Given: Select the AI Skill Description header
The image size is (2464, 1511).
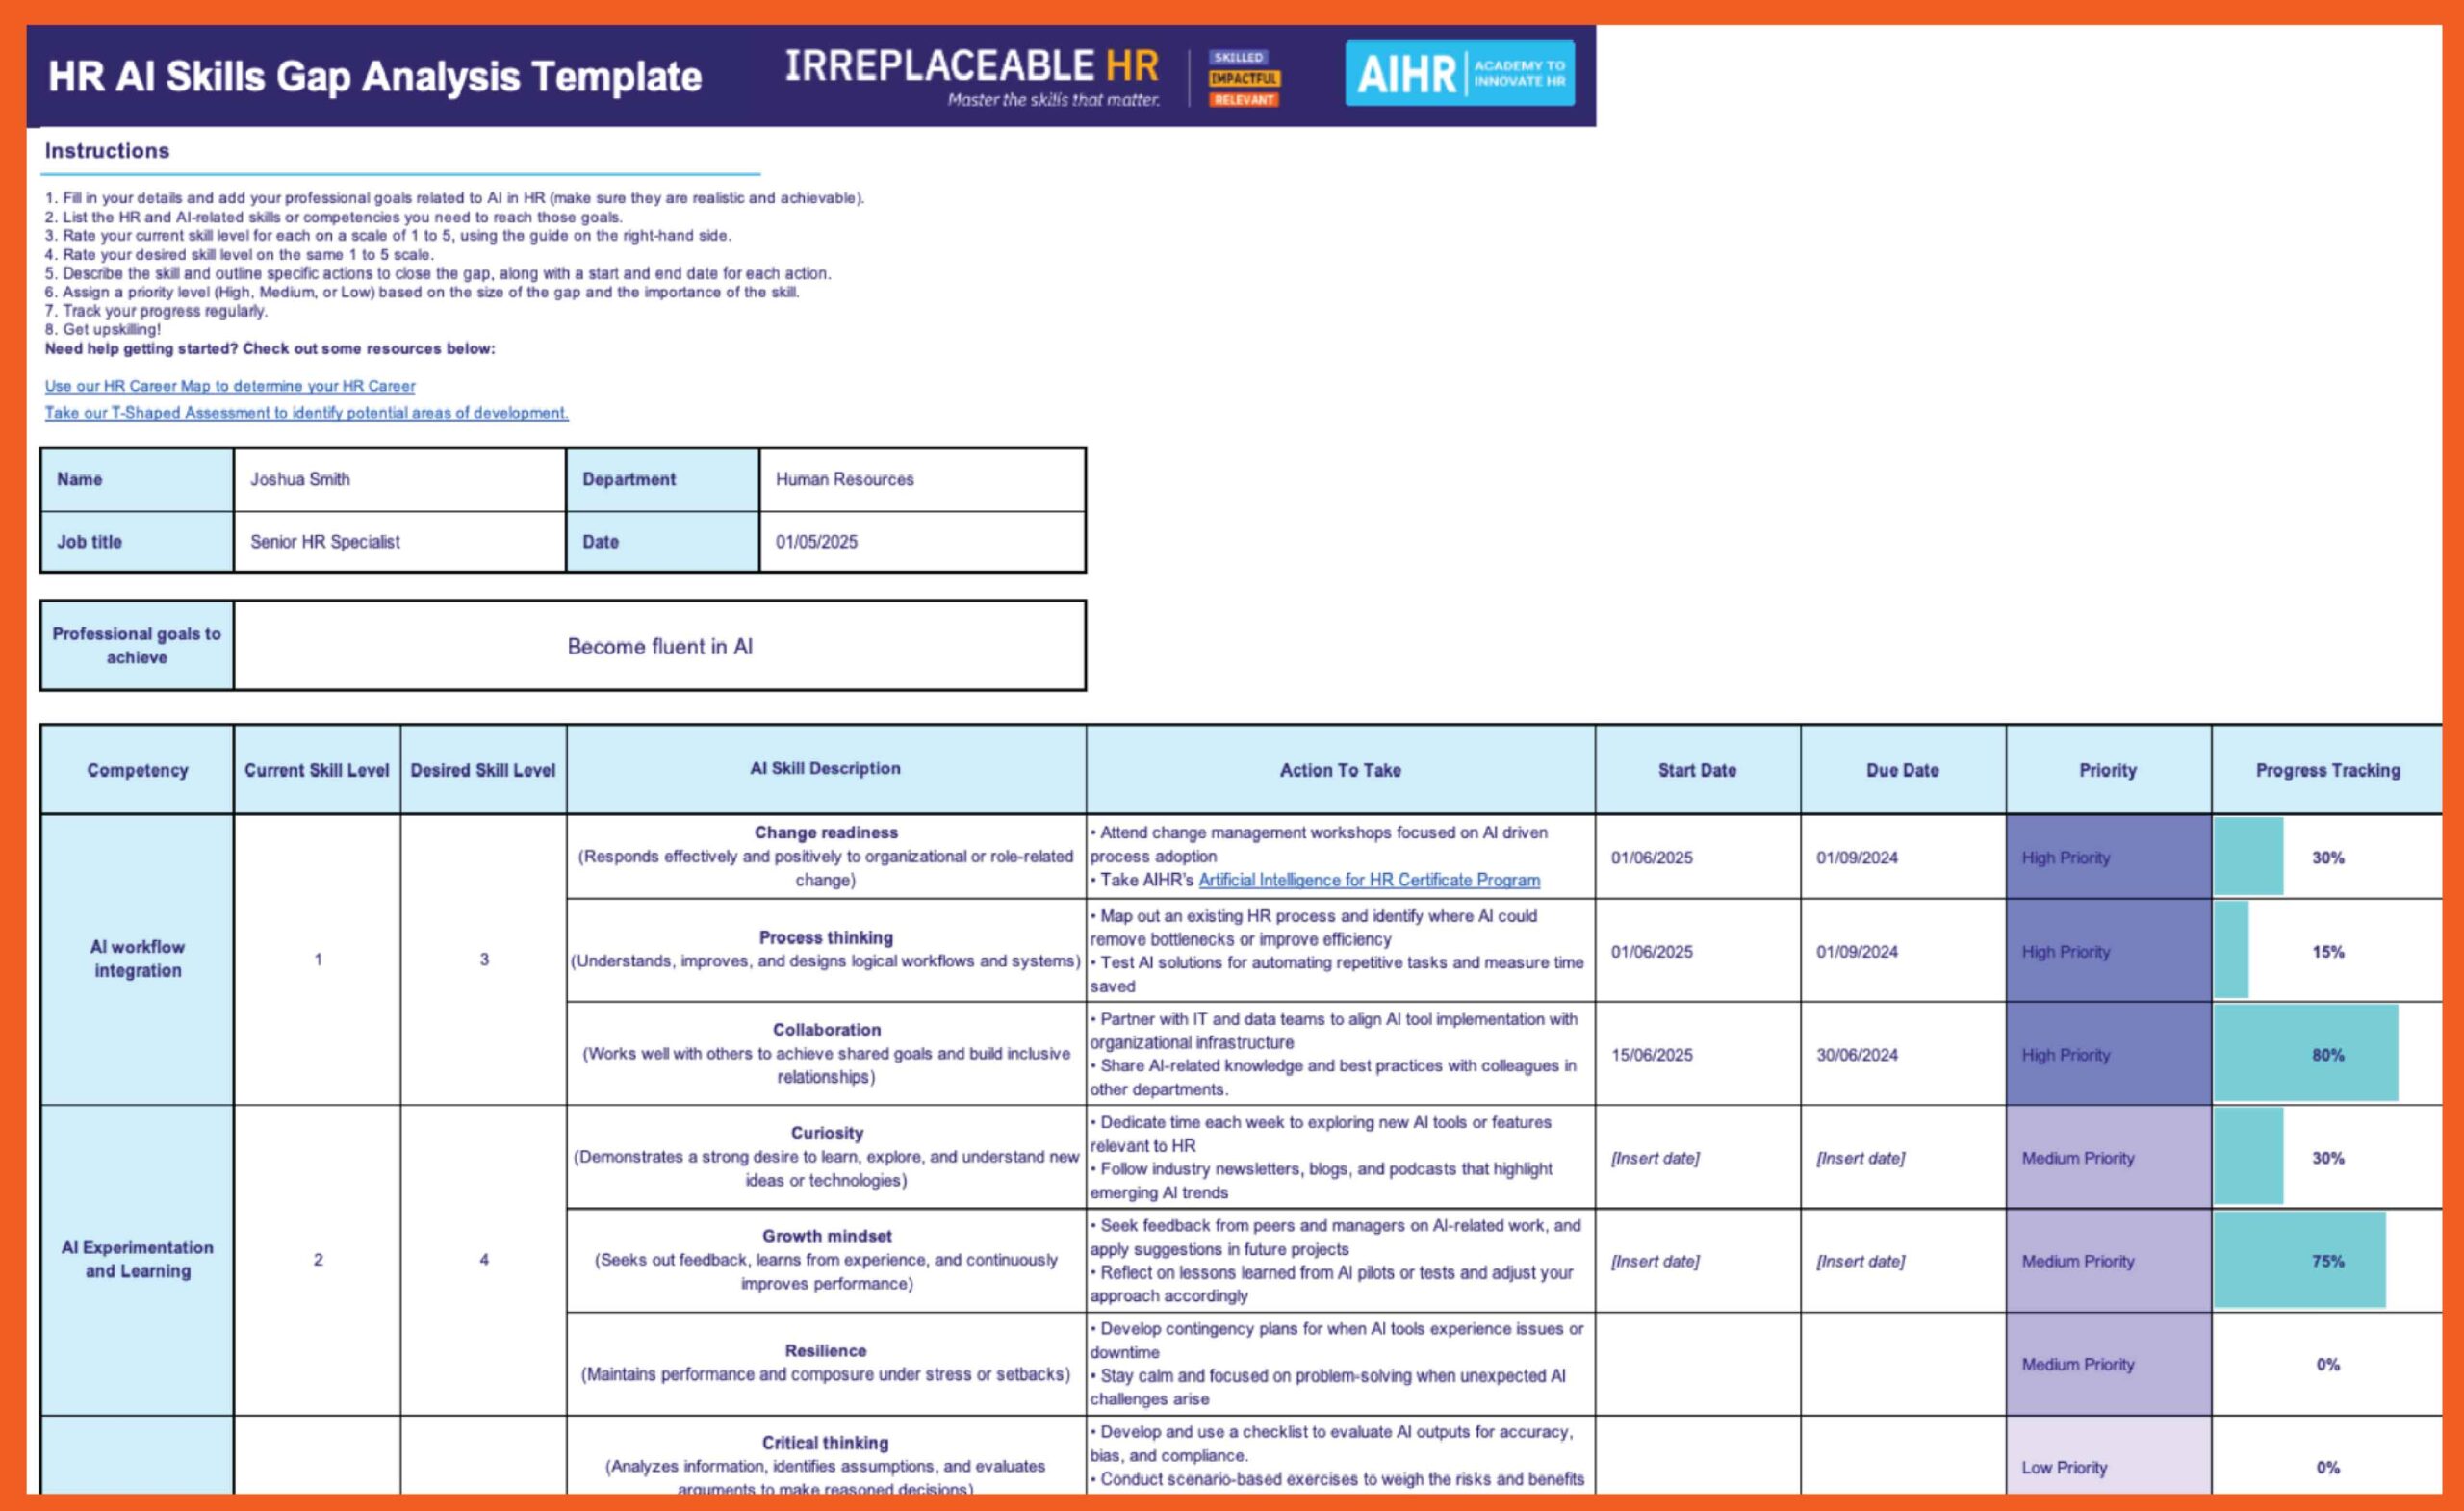Looking at the screenshot, I should 826,768.
